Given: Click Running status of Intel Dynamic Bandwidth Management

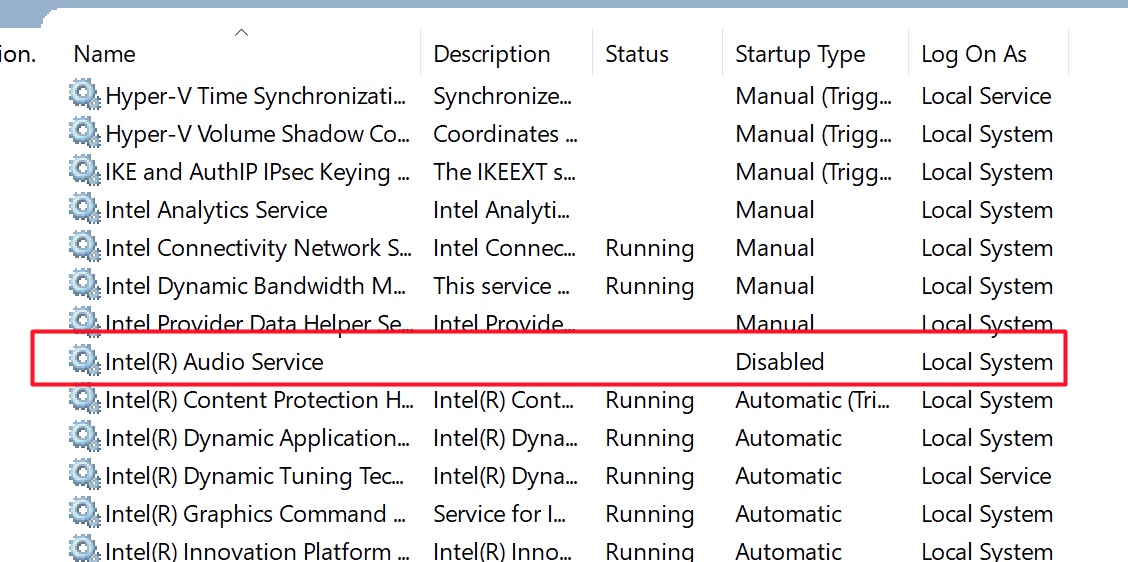Looking at the screenshot, I should tap(650, 287).
